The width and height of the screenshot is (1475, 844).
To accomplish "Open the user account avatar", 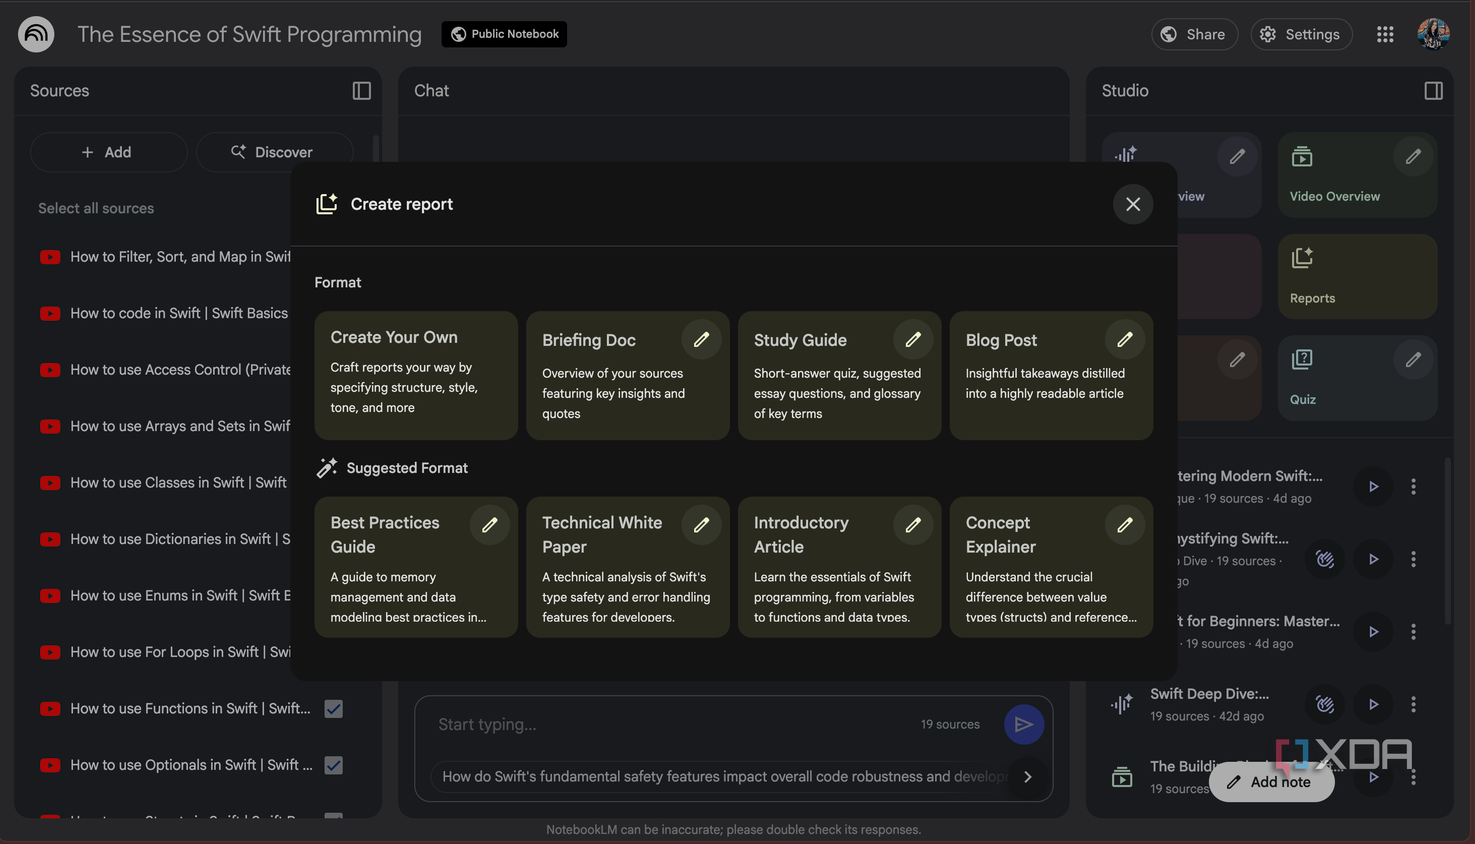I will click(x=1433, y=34).
